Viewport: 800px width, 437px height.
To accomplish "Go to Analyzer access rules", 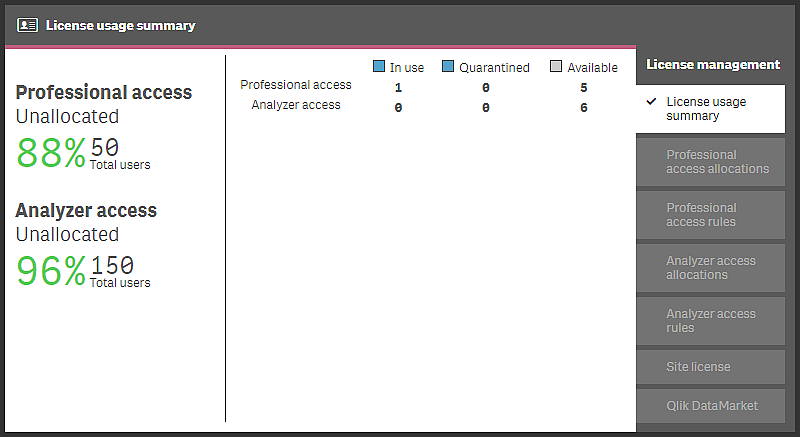I will (x=710, y=321).
